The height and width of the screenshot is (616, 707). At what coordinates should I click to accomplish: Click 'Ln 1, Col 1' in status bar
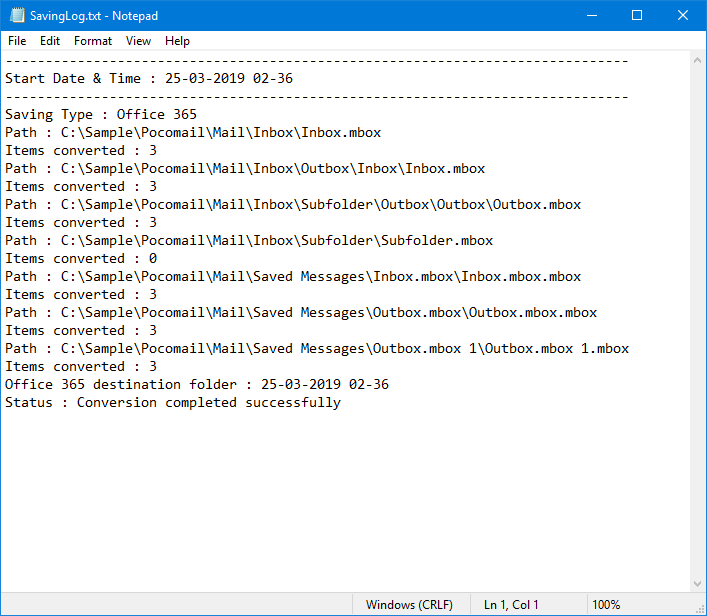coord(511,605)
